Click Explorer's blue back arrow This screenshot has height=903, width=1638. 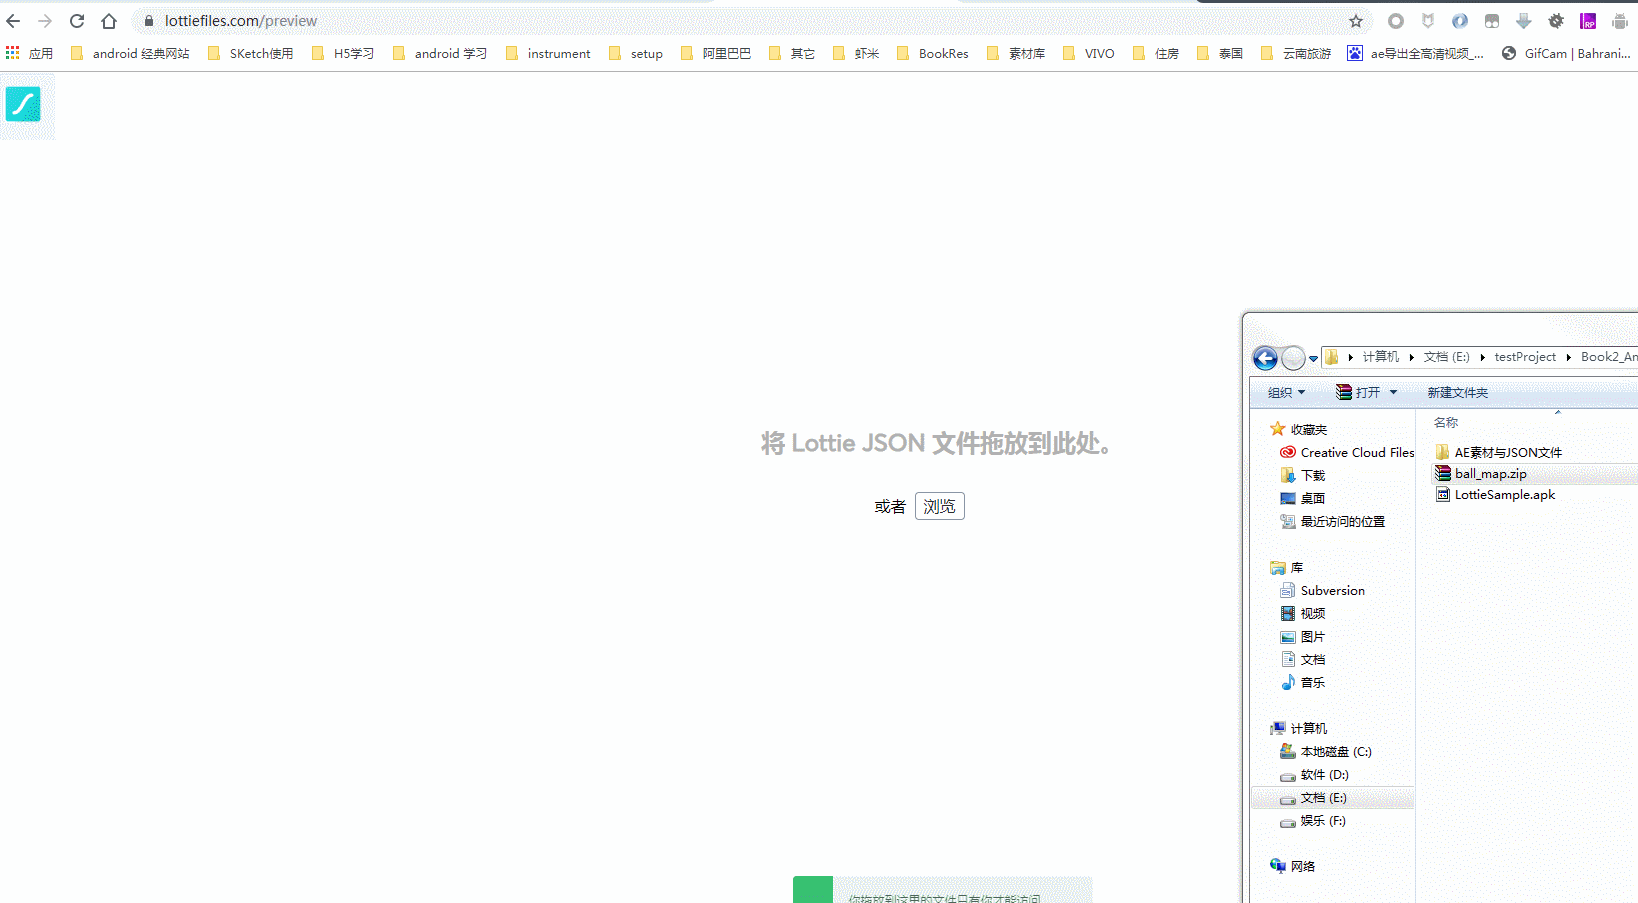coord(1265,358)
